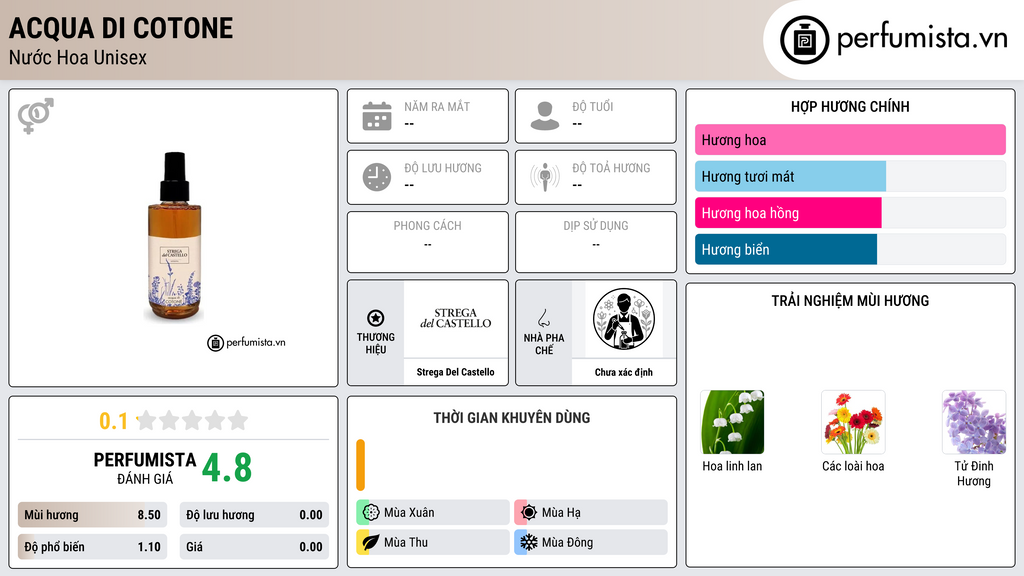
Task: Select the Mùa Hạ season label
Action: (561, 513)
